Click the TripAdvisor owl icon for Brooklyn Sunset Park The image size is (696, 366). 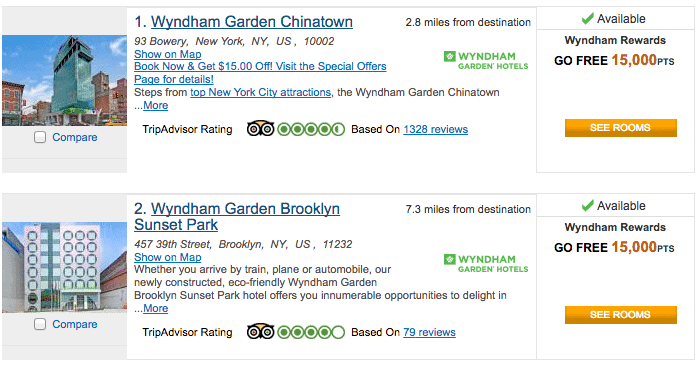tap(261, 332)
